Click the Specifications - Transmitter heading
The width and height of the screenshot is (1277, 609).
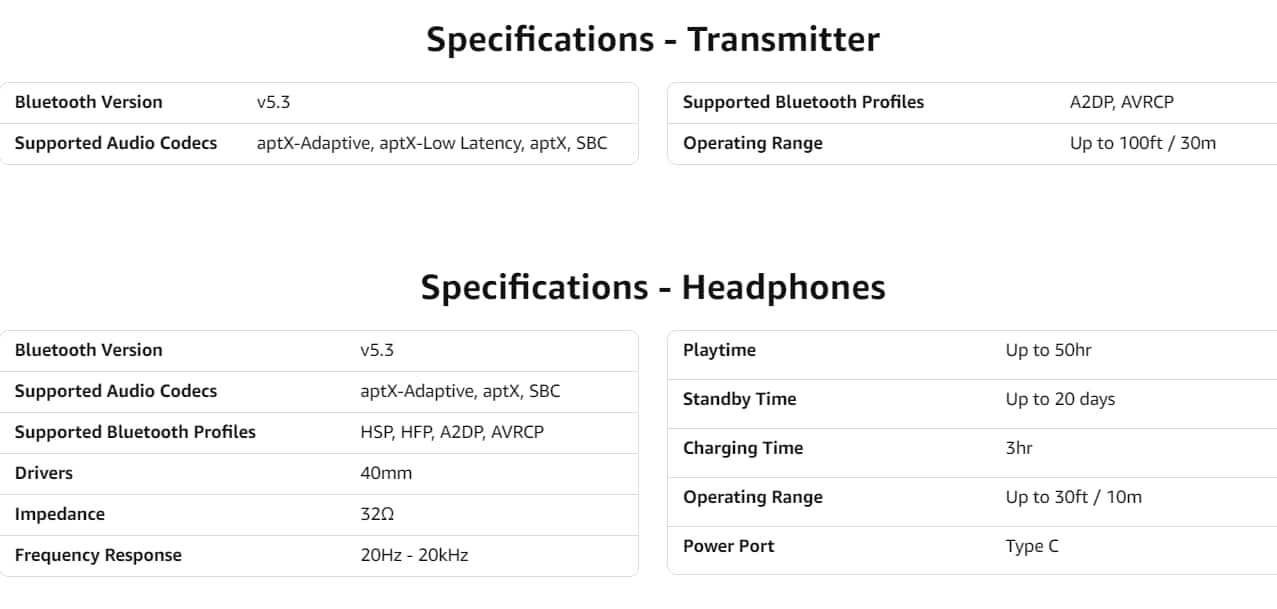point(652,40)
